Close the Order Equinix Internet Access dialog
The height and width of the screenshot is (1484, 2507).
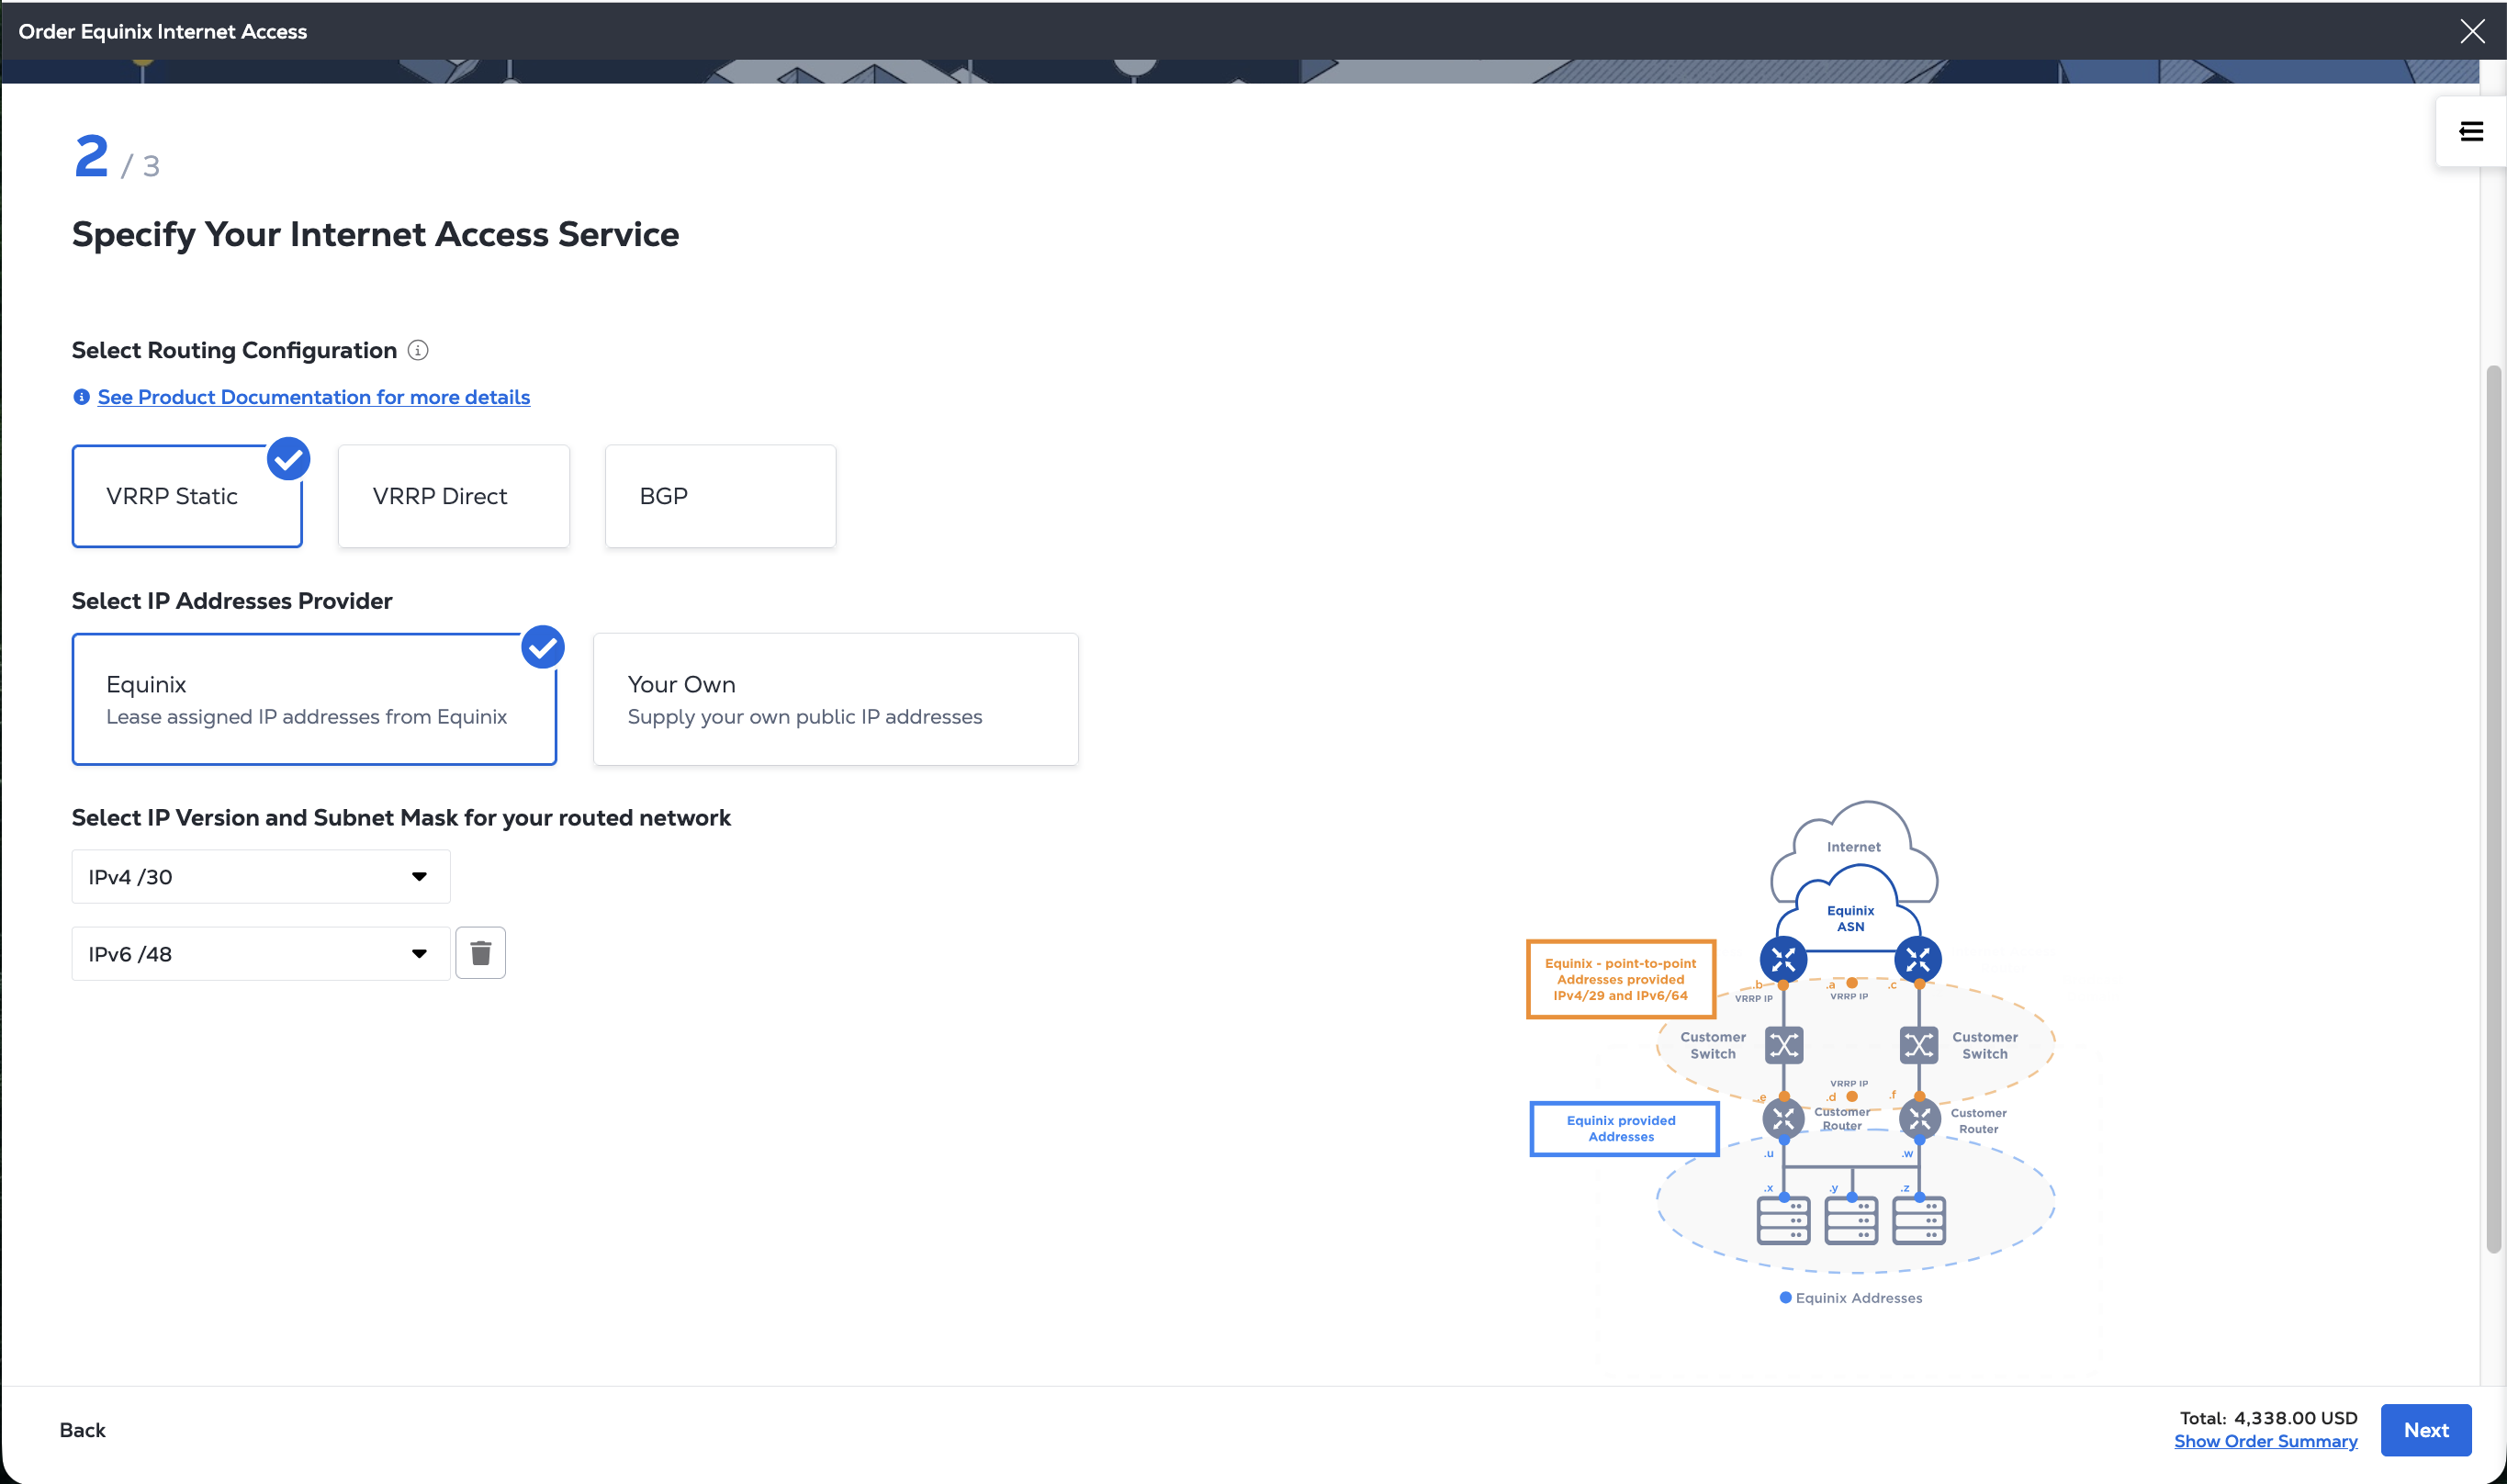pos(2472,32)
